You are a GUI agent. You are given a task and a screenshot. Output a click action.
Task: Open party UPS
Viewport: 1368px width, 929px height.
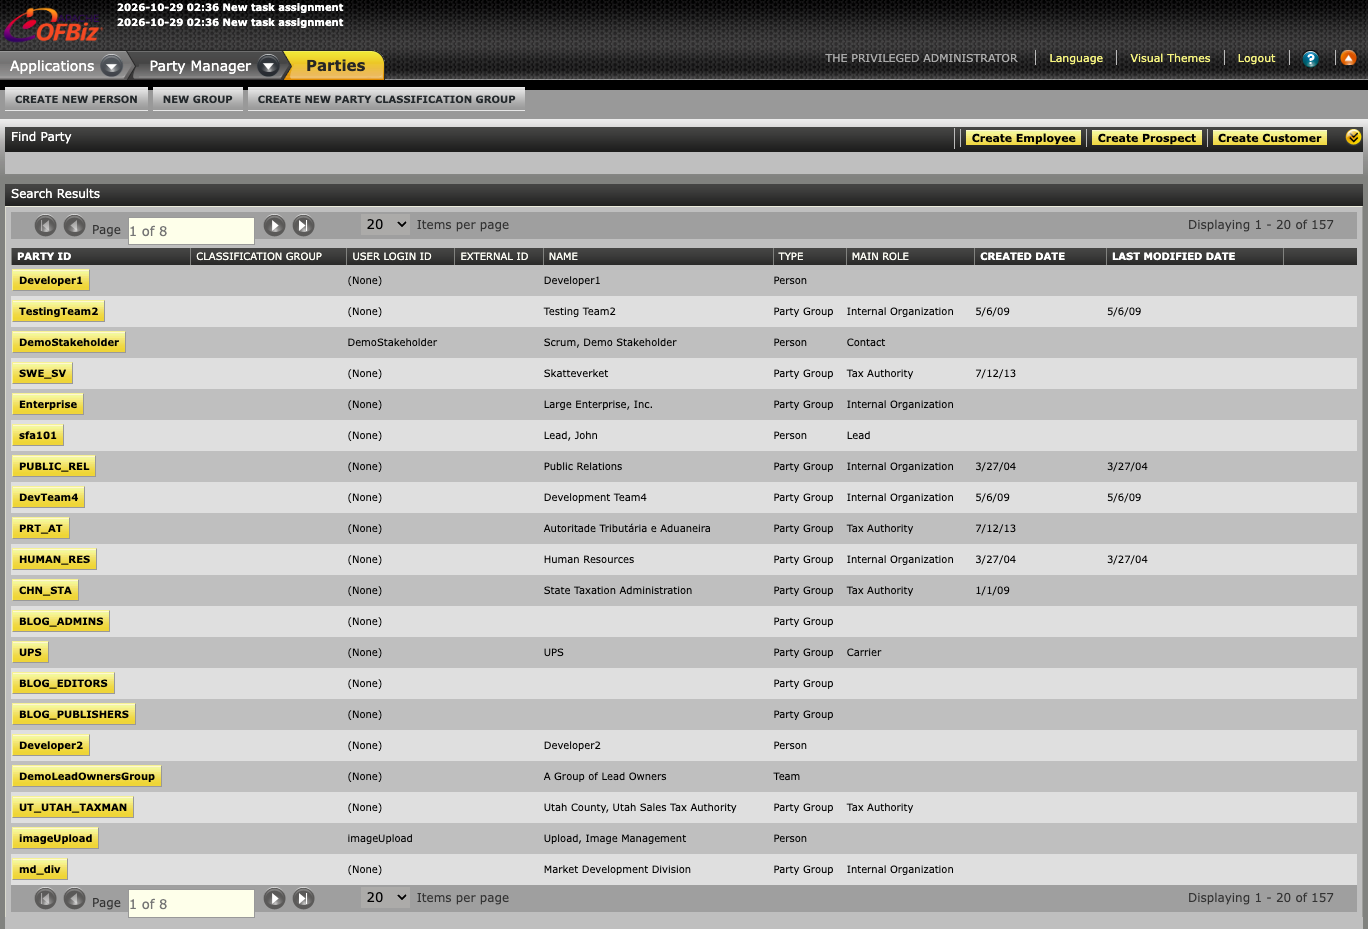point(30,653)
